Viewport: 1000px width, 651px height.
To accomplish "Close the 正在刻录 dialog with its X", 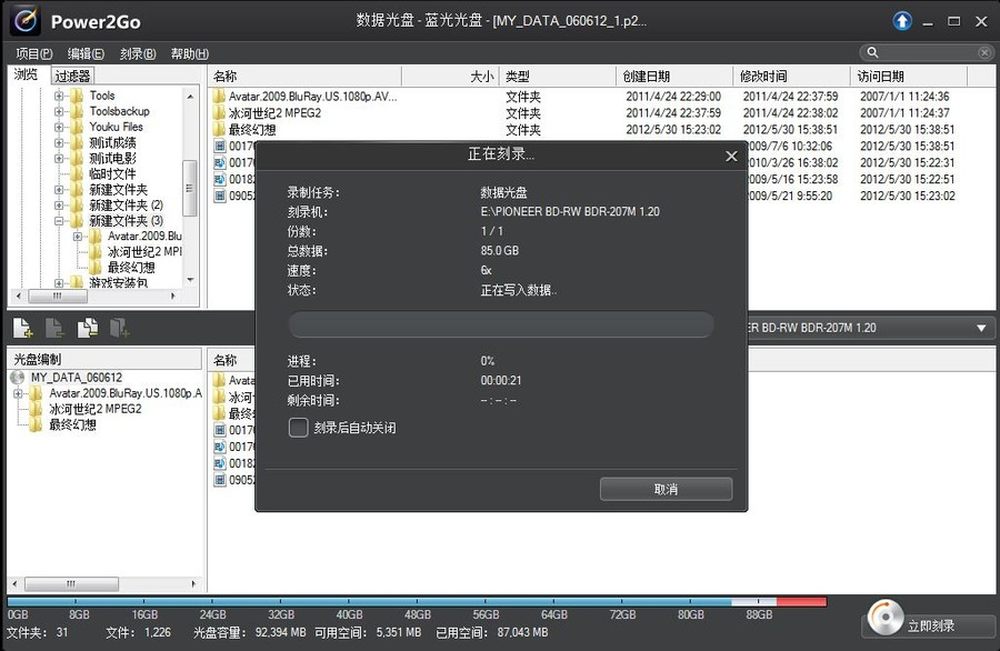I will coord(732,156).
